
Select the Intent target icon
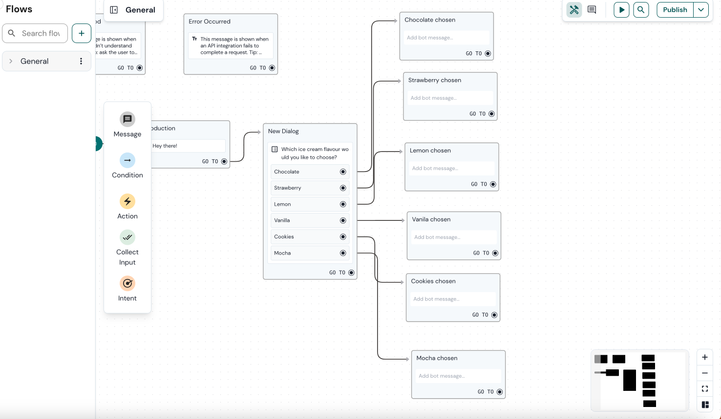pos(127,283)
